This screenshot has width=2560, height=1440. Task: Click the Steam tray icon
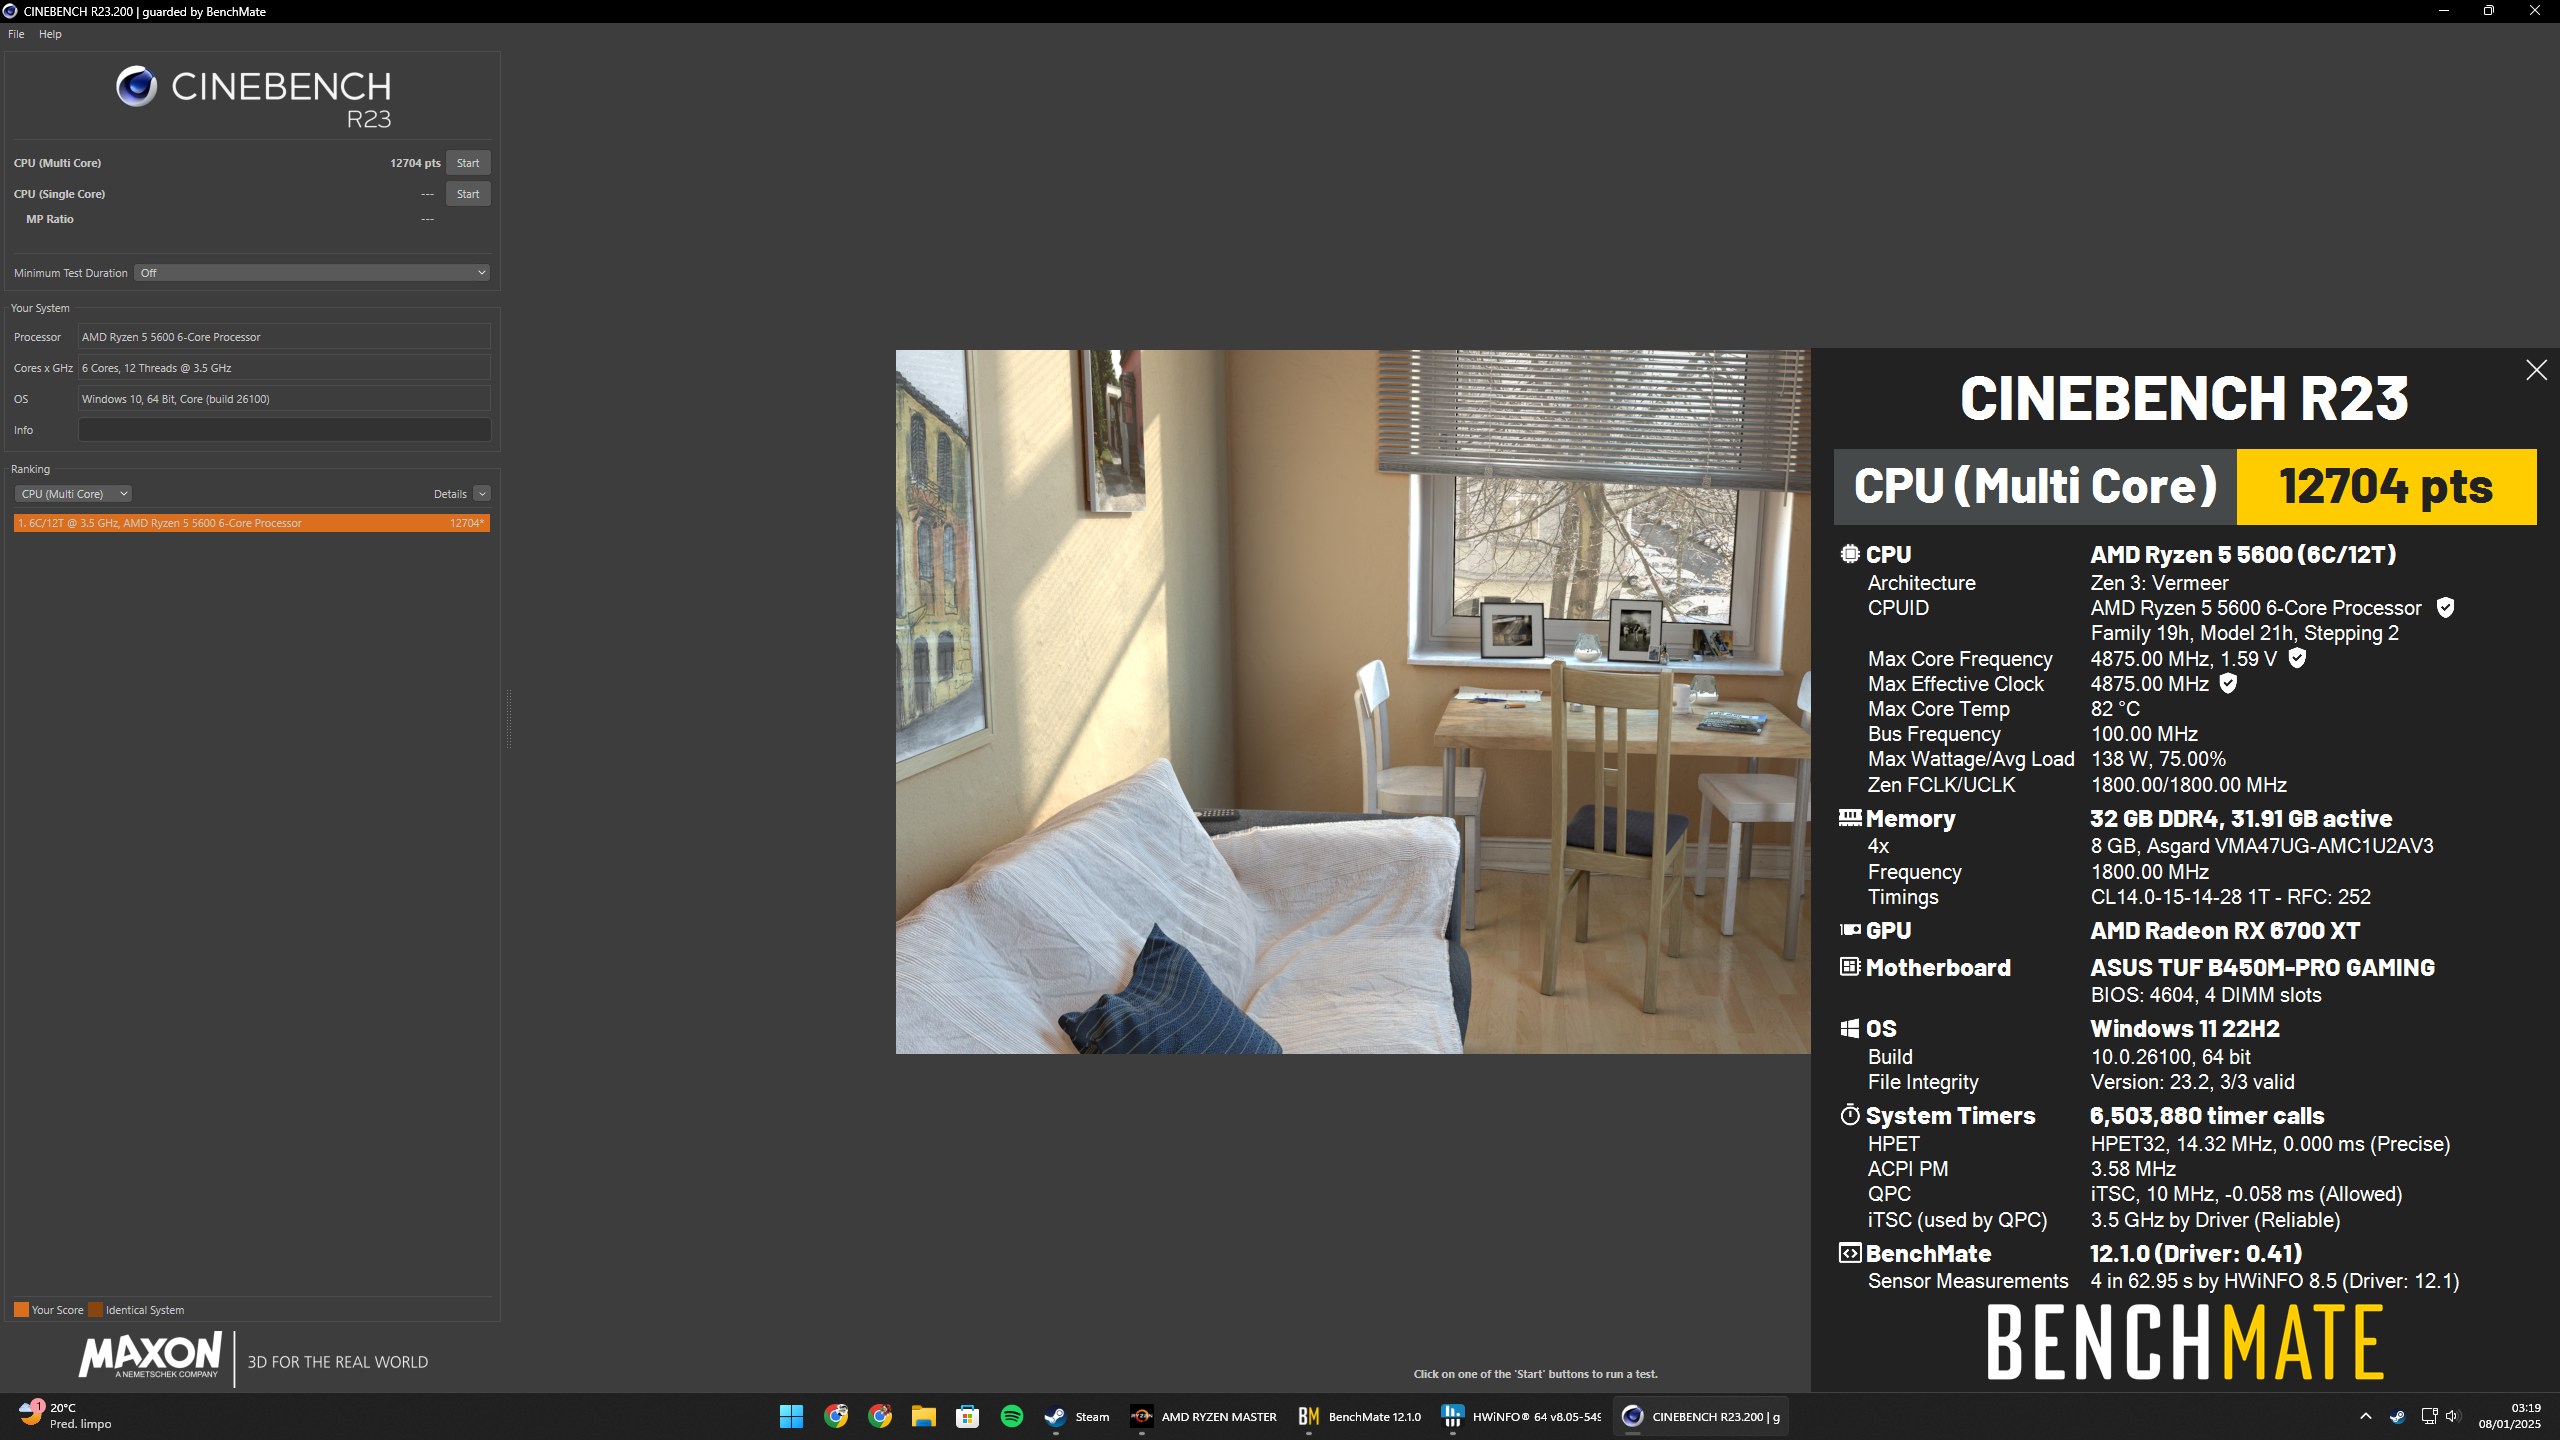[2397, 1416]
